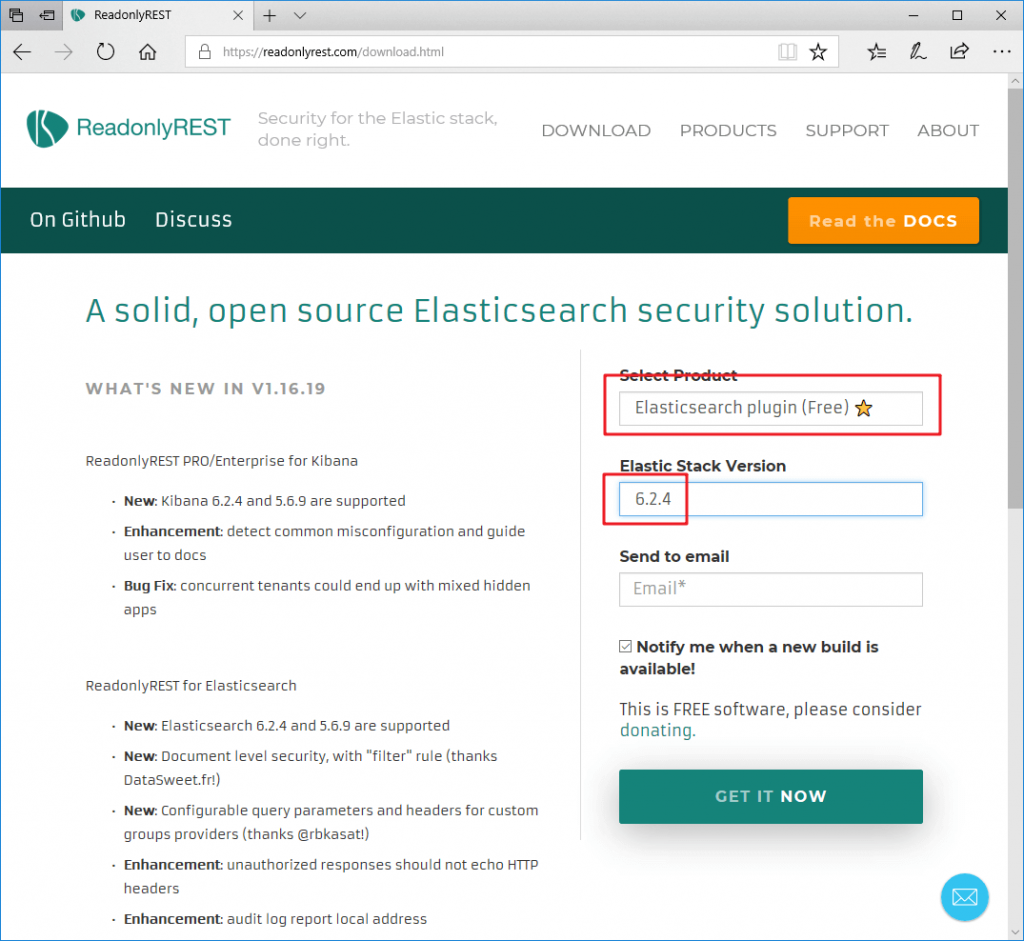
Task: Open the browser settings ellipsis menu
Action: click(x=1001, y=52)
